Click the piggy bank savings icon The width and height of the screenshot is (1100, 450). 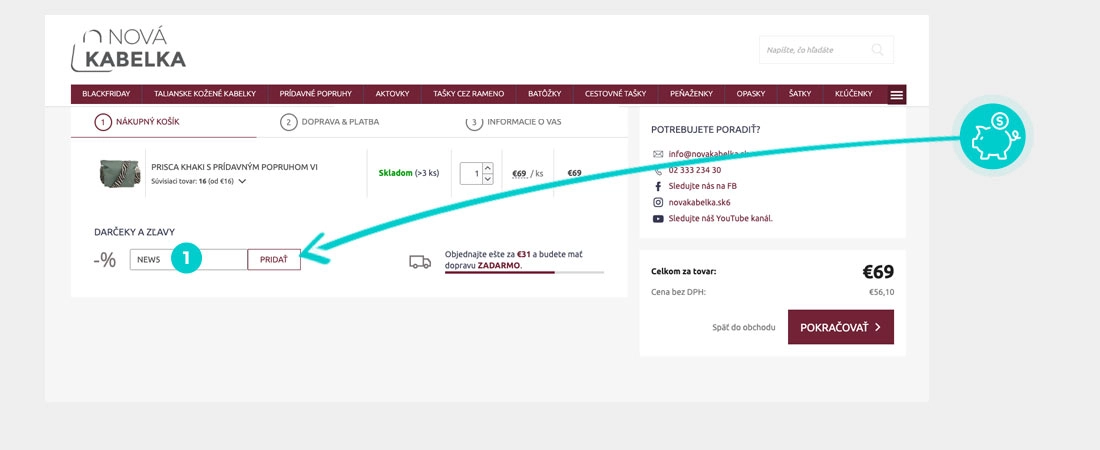pyautogui.click(x=992, y=137)
